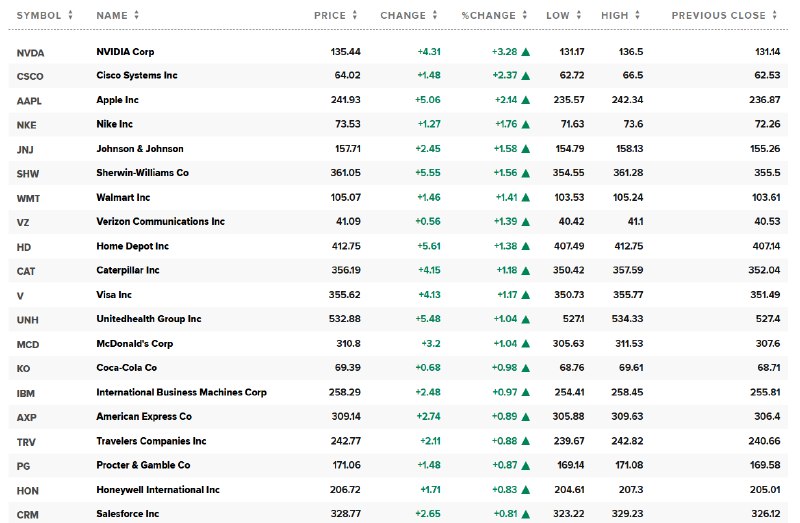Open Cisco Systems Inc link
This screenshot has height=523, width=800.
point(137,75)
